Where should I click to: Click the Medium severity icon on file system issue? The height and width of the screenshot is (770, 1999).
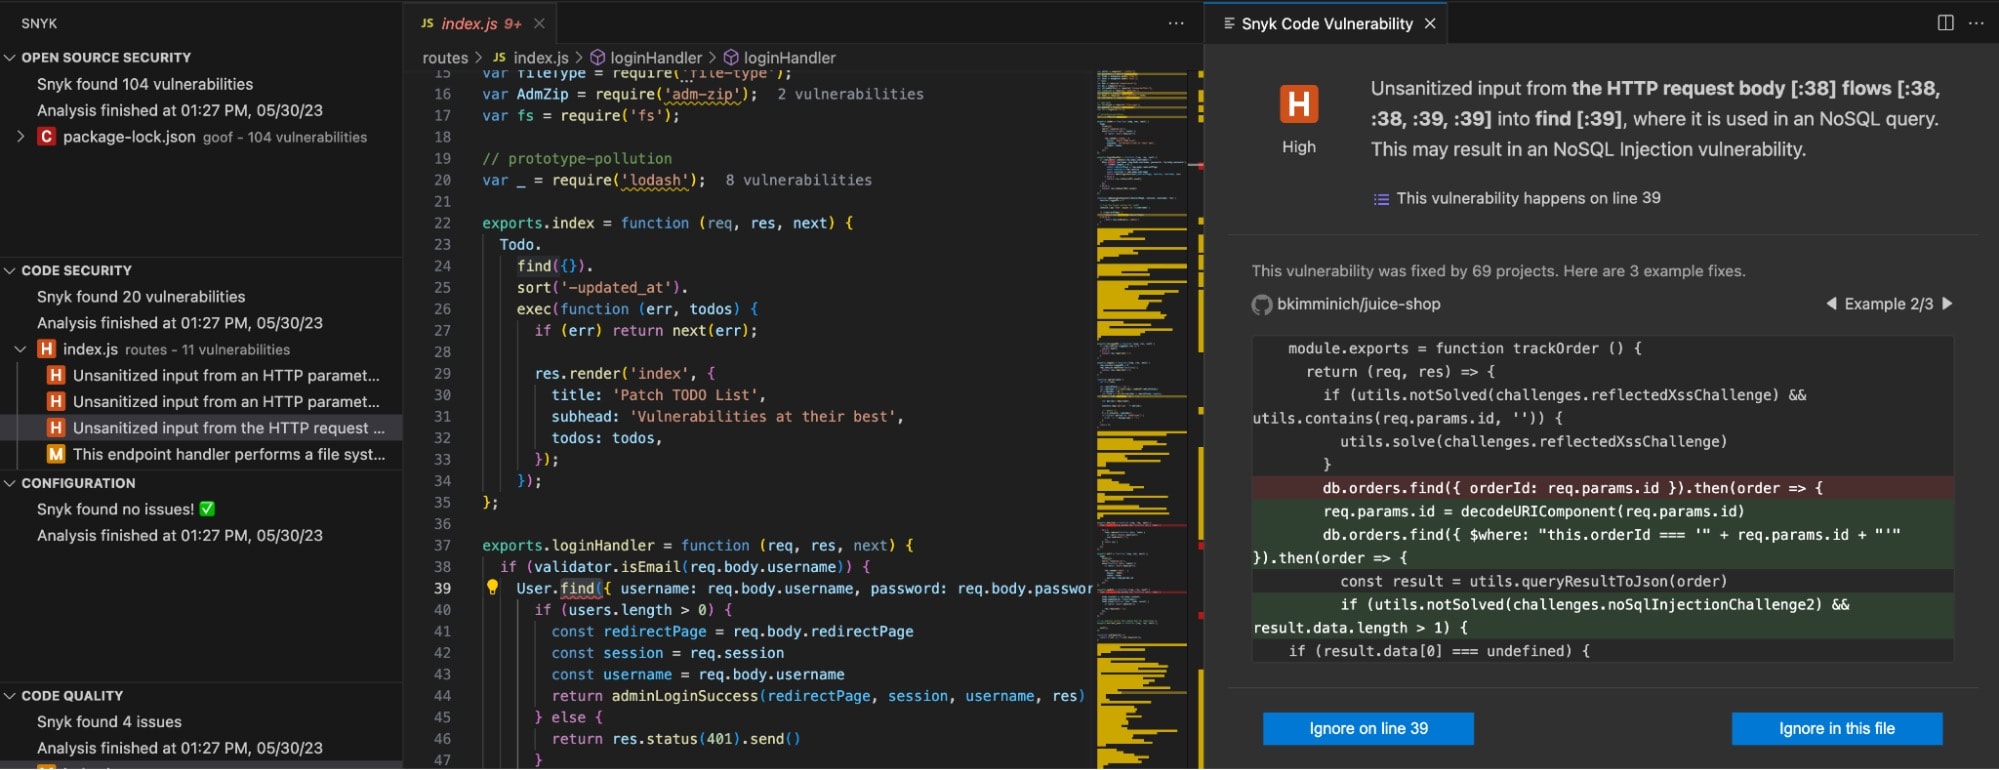point(56,454)
